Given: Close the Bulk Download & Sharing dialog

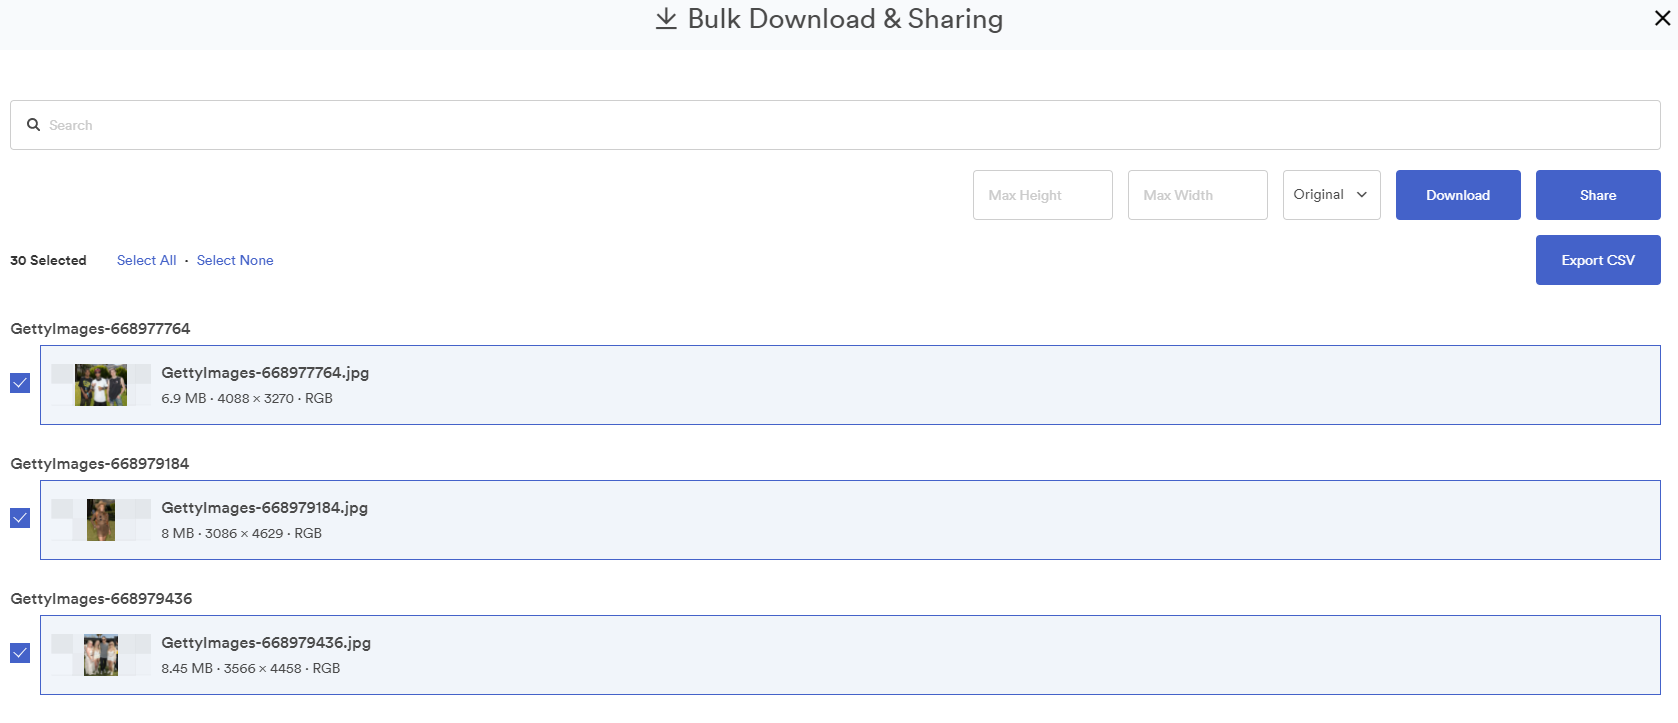Looking at the screenshot, I should coord(1662,18).
